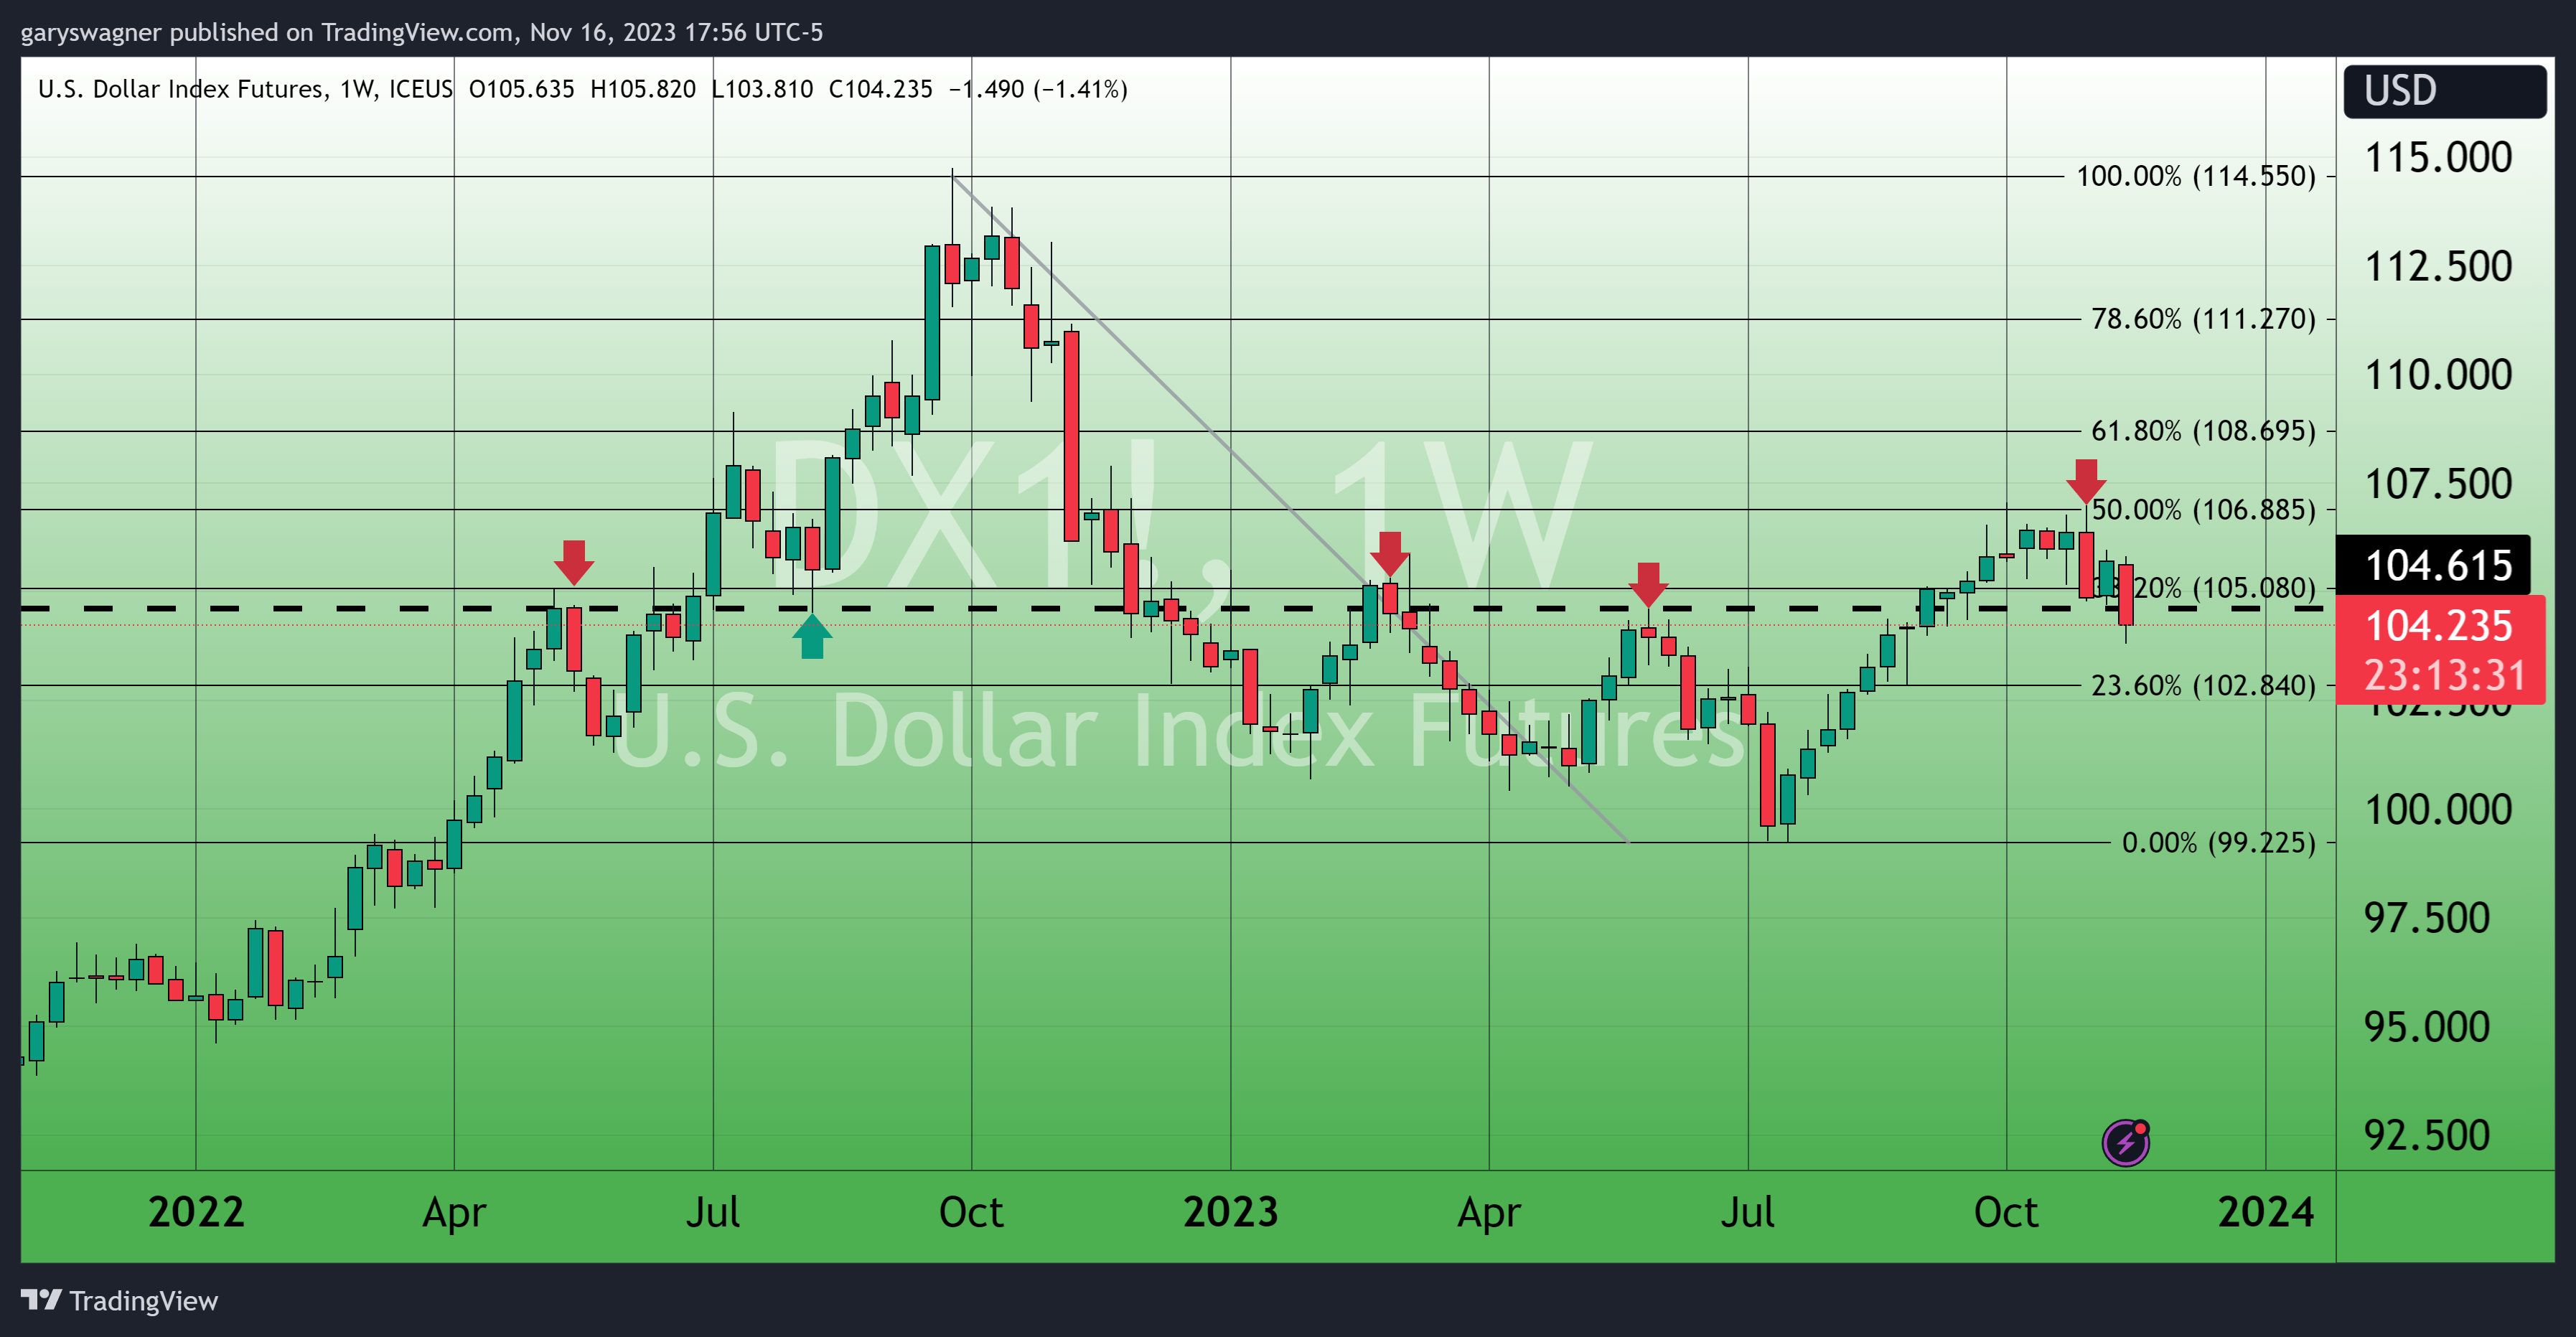
Task: Click the Jul label left of 2023
Action: pos(712,1212)
